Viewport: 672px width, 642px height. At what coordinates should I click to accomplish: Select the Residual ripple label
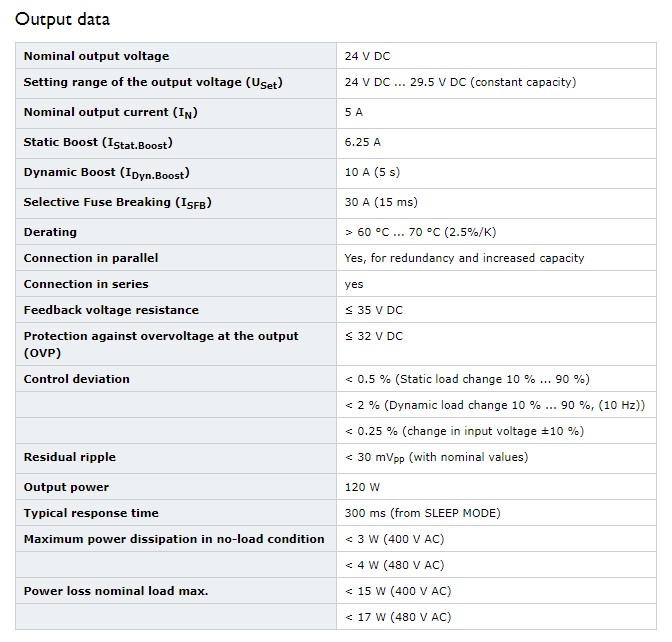pos(69,457)
